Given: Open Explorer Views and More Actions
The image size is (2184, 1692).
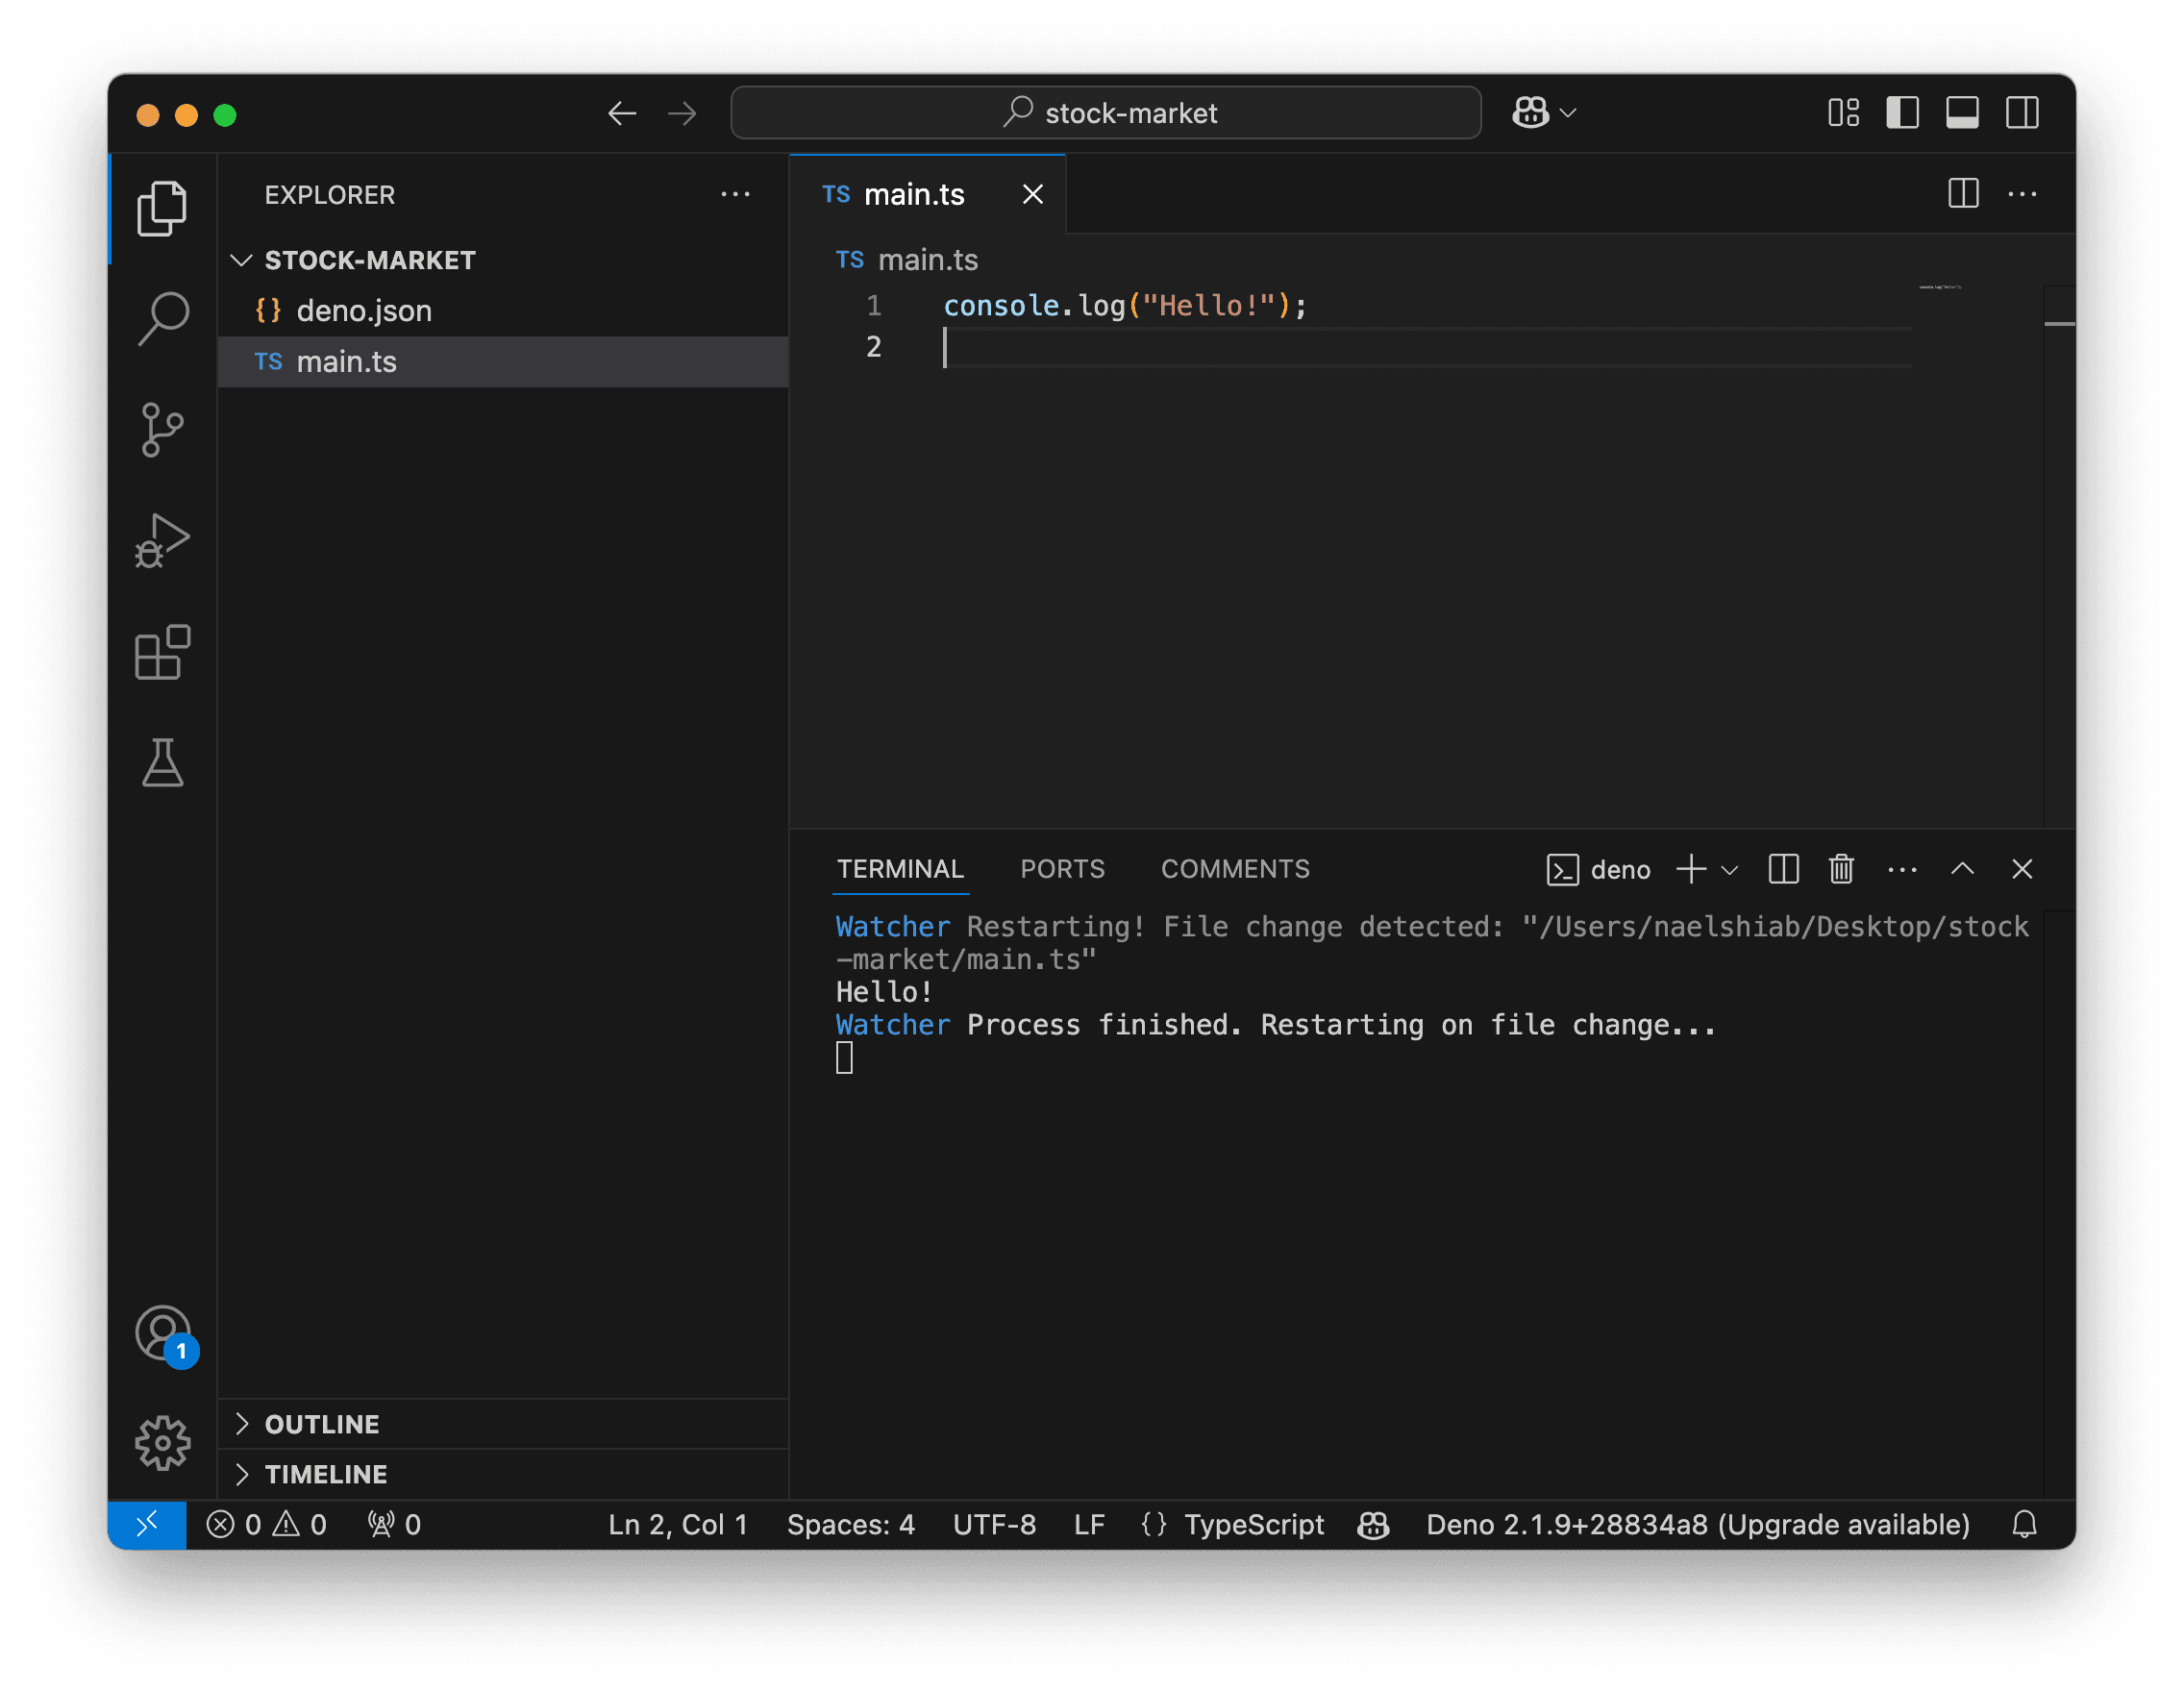Looking at the screenshot, I should click(x=735, y=194).
